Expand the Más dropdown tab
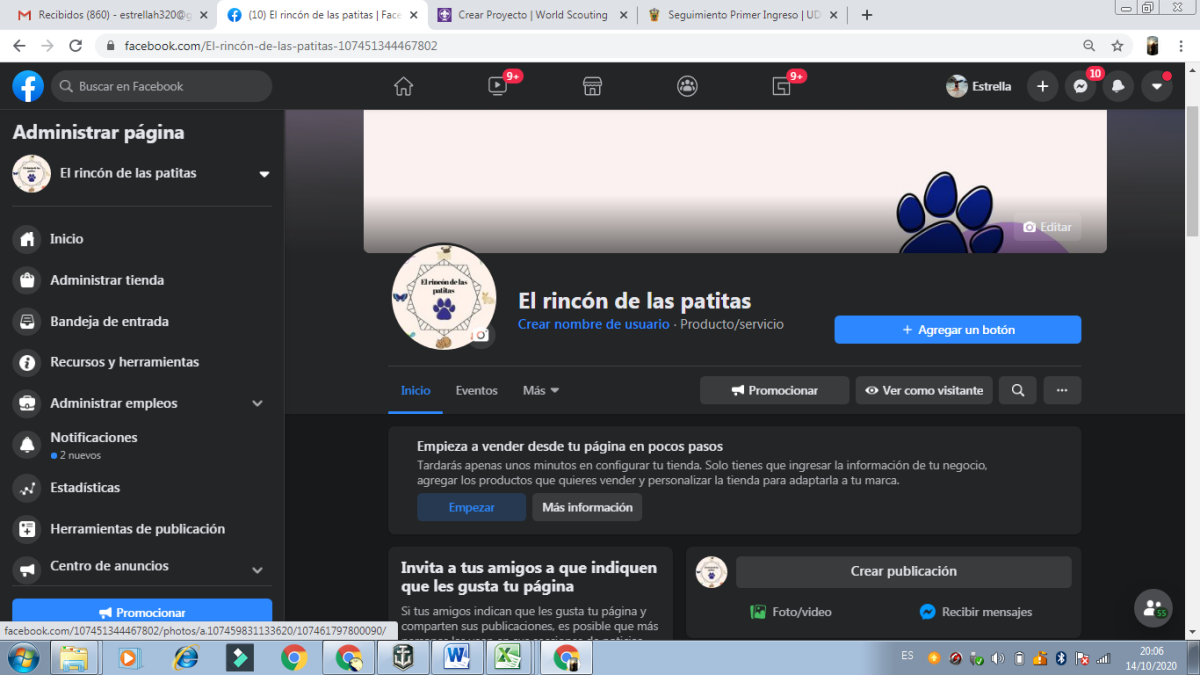 tap(541, 390)
